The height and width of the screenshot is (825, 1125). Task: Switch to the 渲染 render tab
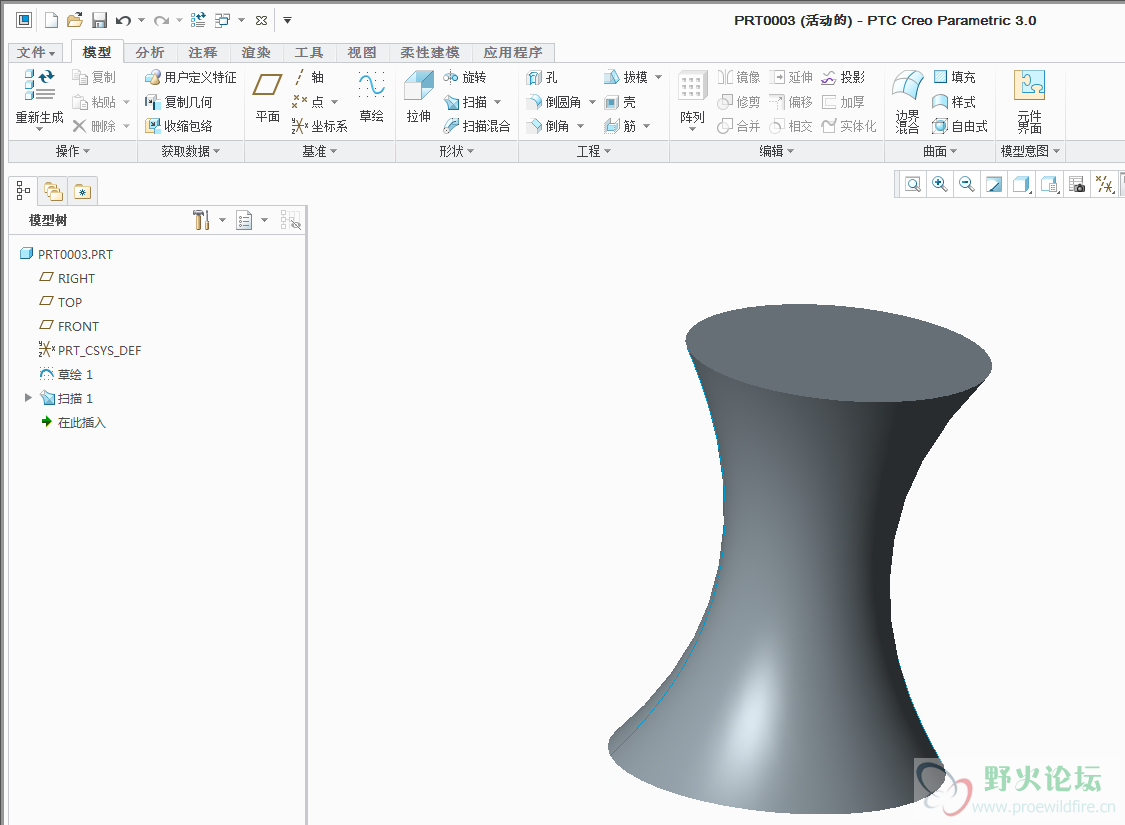click(x=255, y=52)
